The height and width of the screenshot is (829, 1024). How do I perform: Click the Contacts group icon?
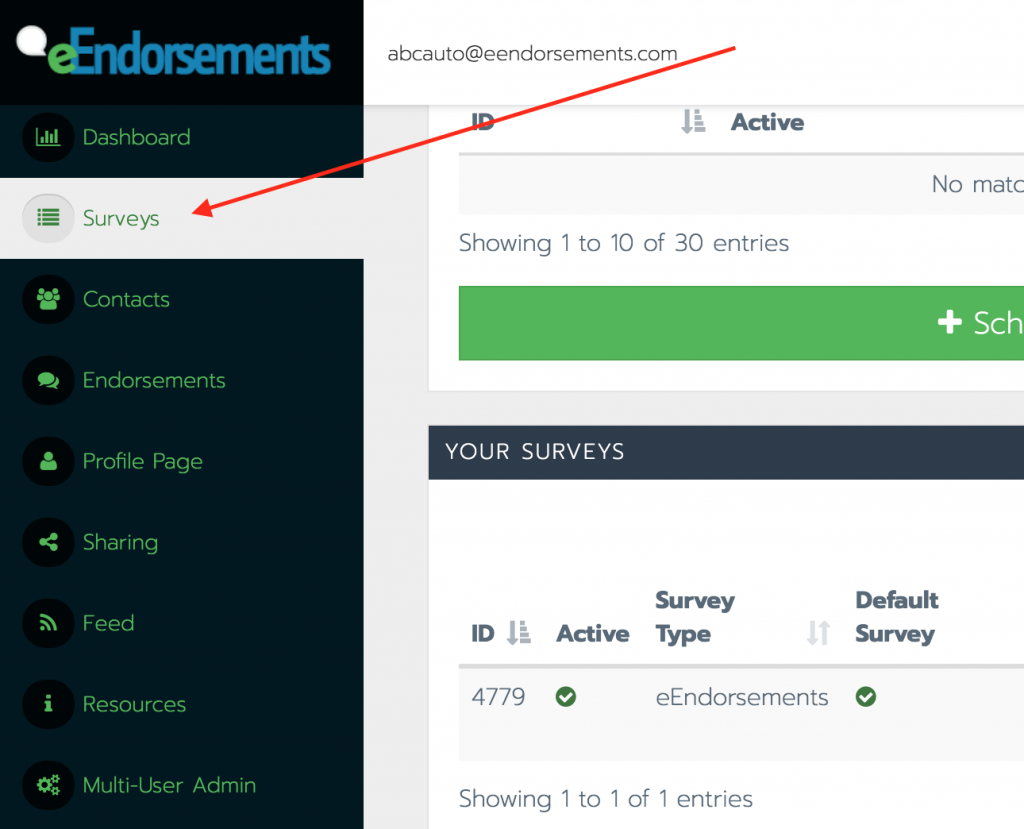coord(48,299)
